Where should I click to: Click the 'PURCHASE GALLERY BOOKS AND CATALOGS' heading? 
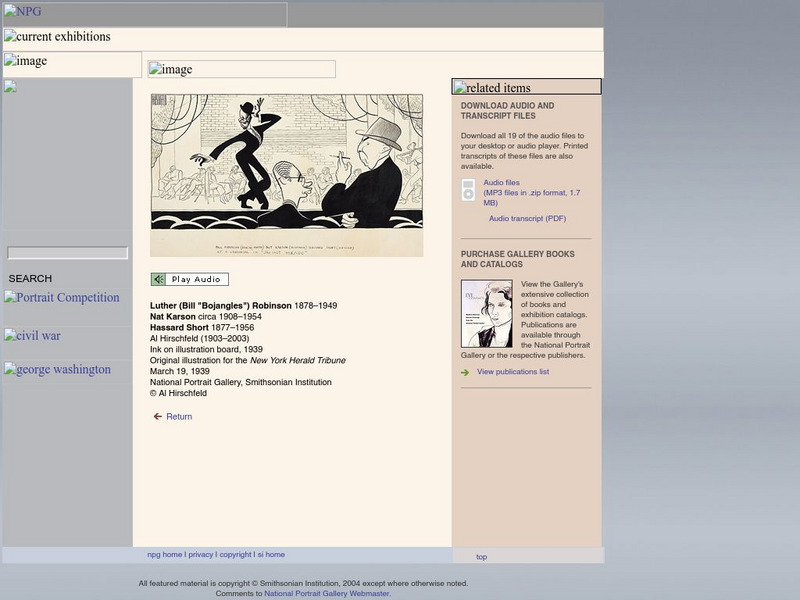(x=517, y=259)
